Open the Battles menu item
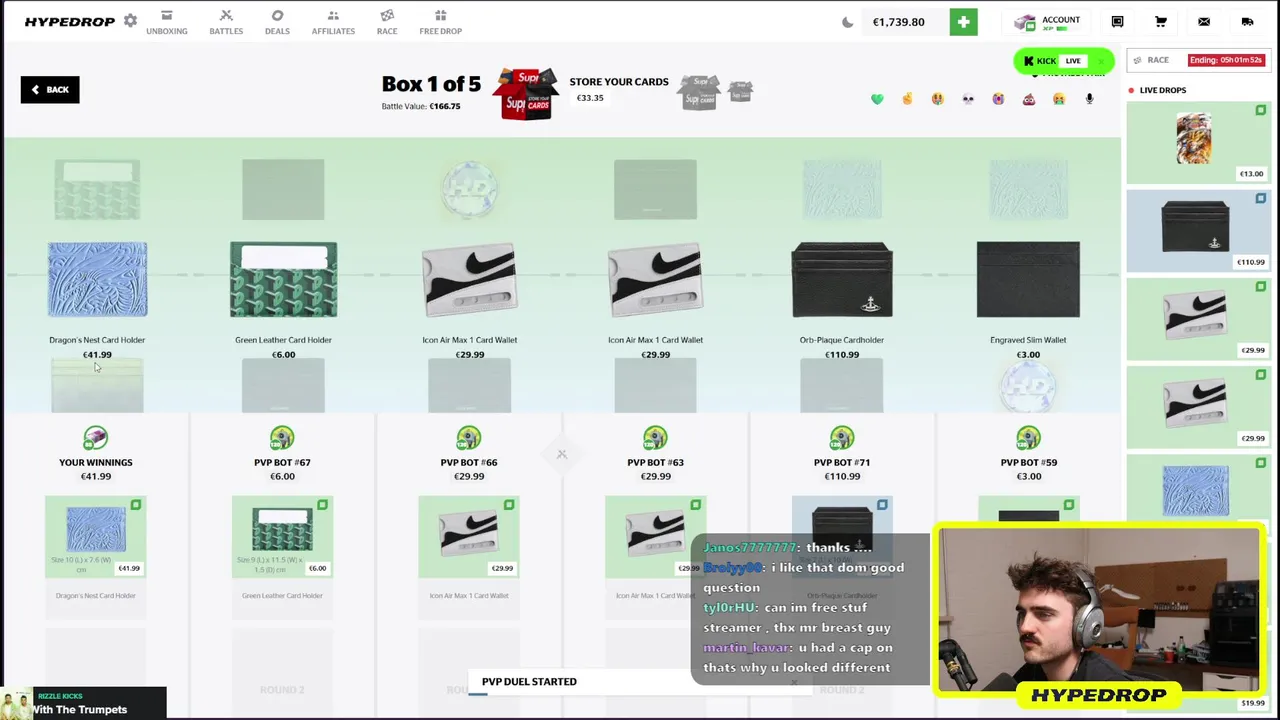The height and width of the screenshot is (720, 1280). coord(226,22)
